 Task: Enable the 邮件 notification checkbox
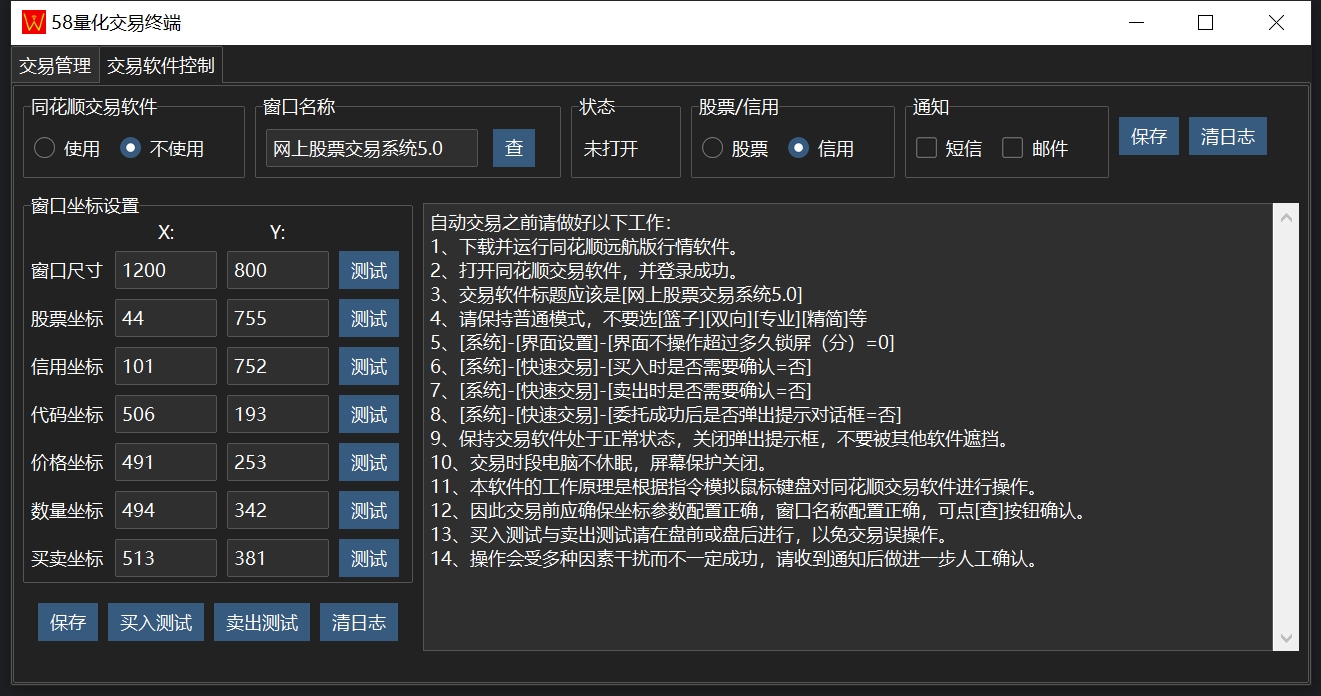pos(1013,148)
